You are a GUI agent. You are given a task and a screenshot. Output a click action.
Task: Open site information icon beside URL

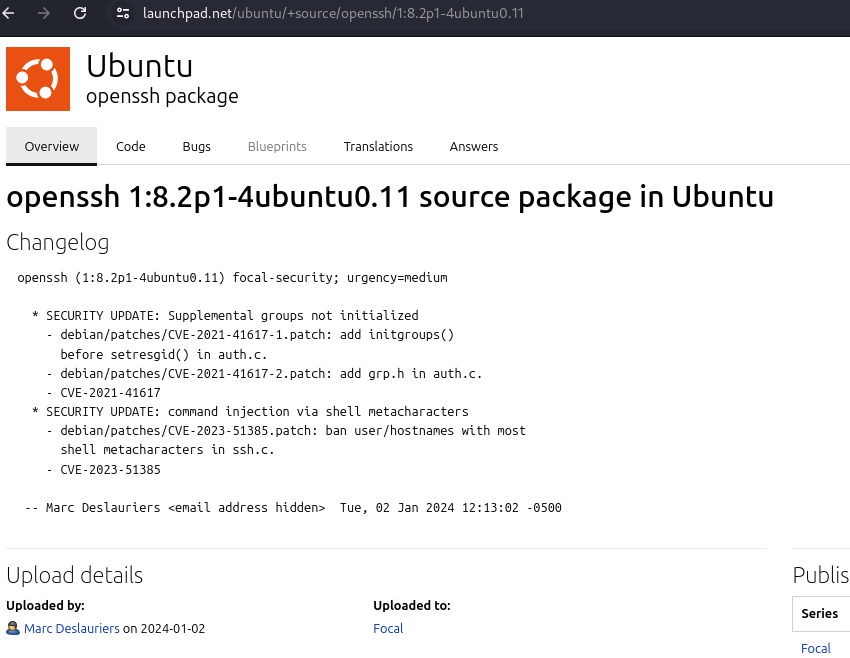[123, 13]
